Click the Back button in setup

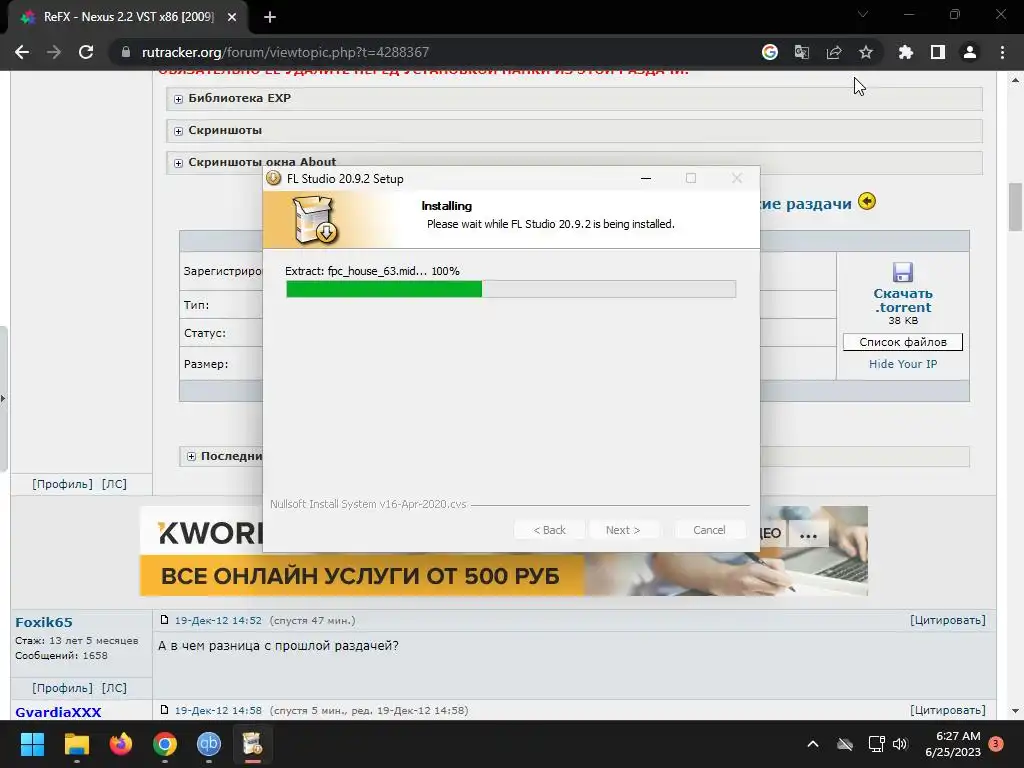pyautogui.click(x=549, y=530)
